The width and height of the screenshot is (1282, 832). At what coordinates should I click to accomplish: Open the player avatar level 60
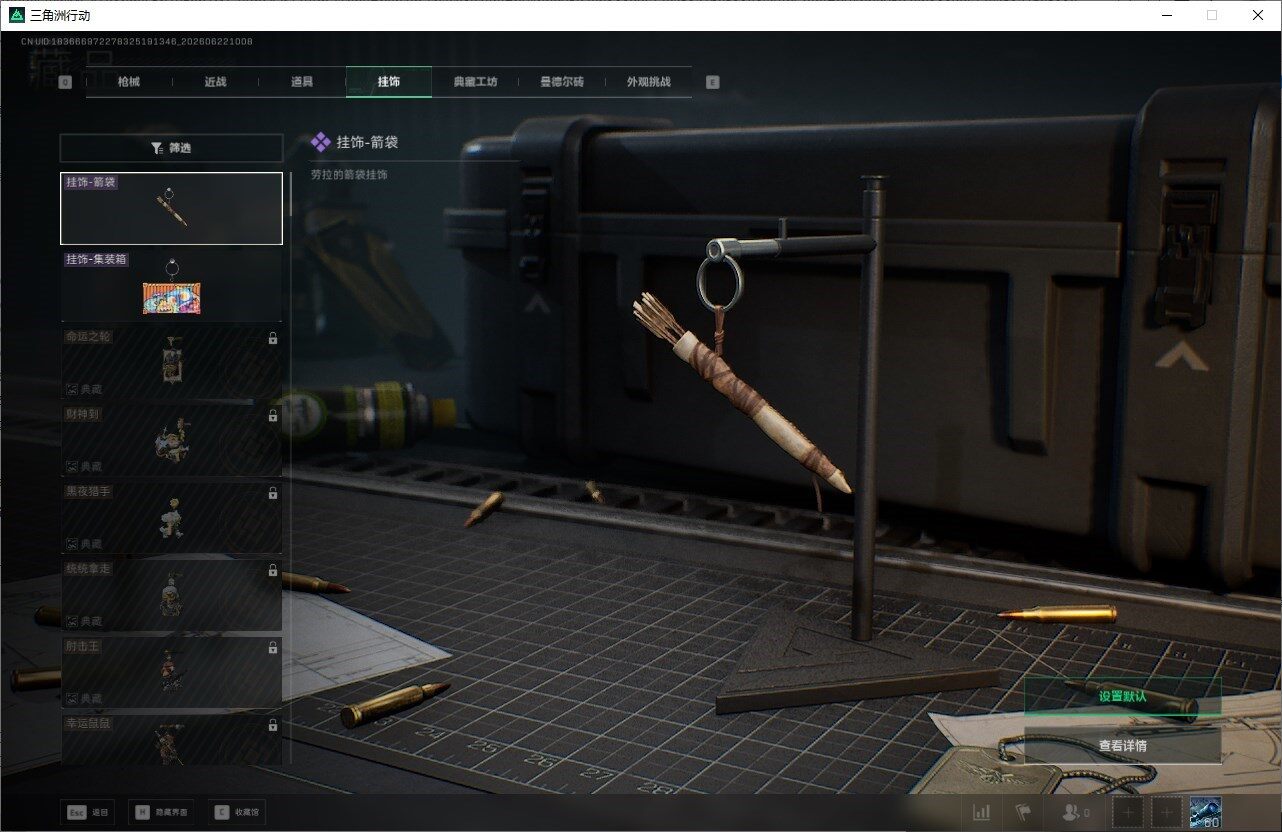(x=1206, y=813)
